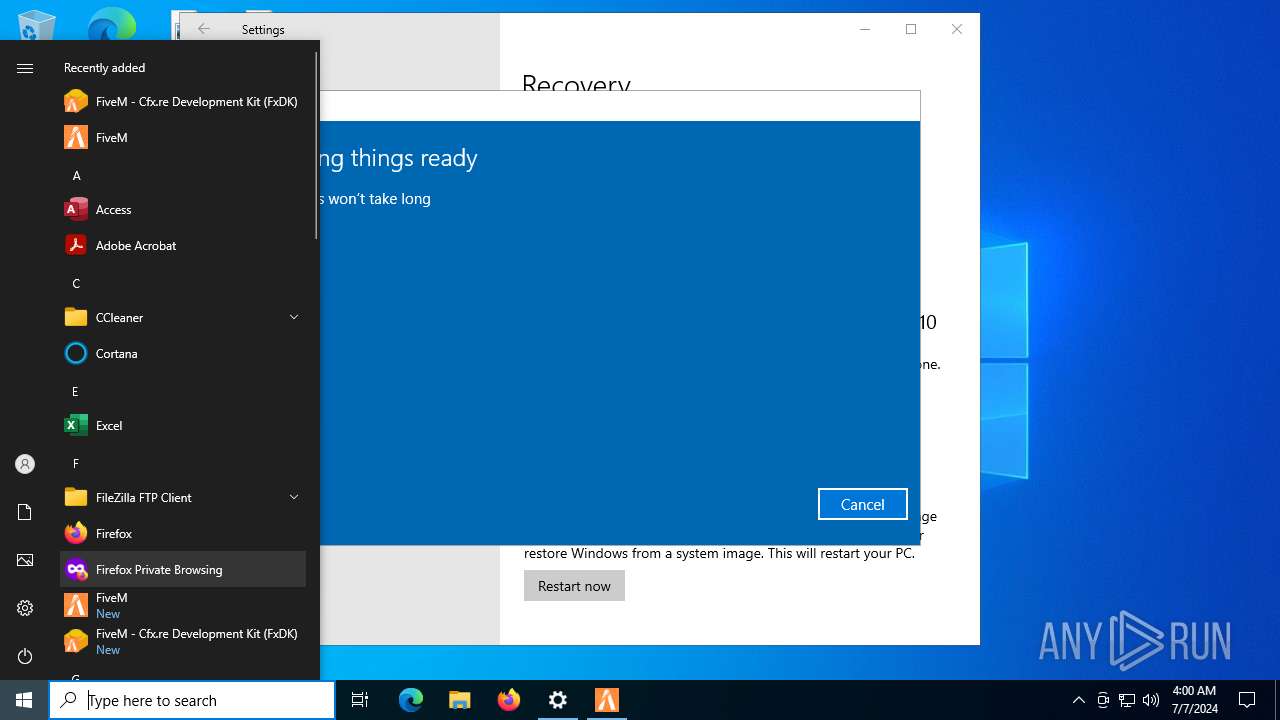Open the network tray icon
Image resolution: width=1280 pixels, height=720 pixels.
coord(1127,700)
